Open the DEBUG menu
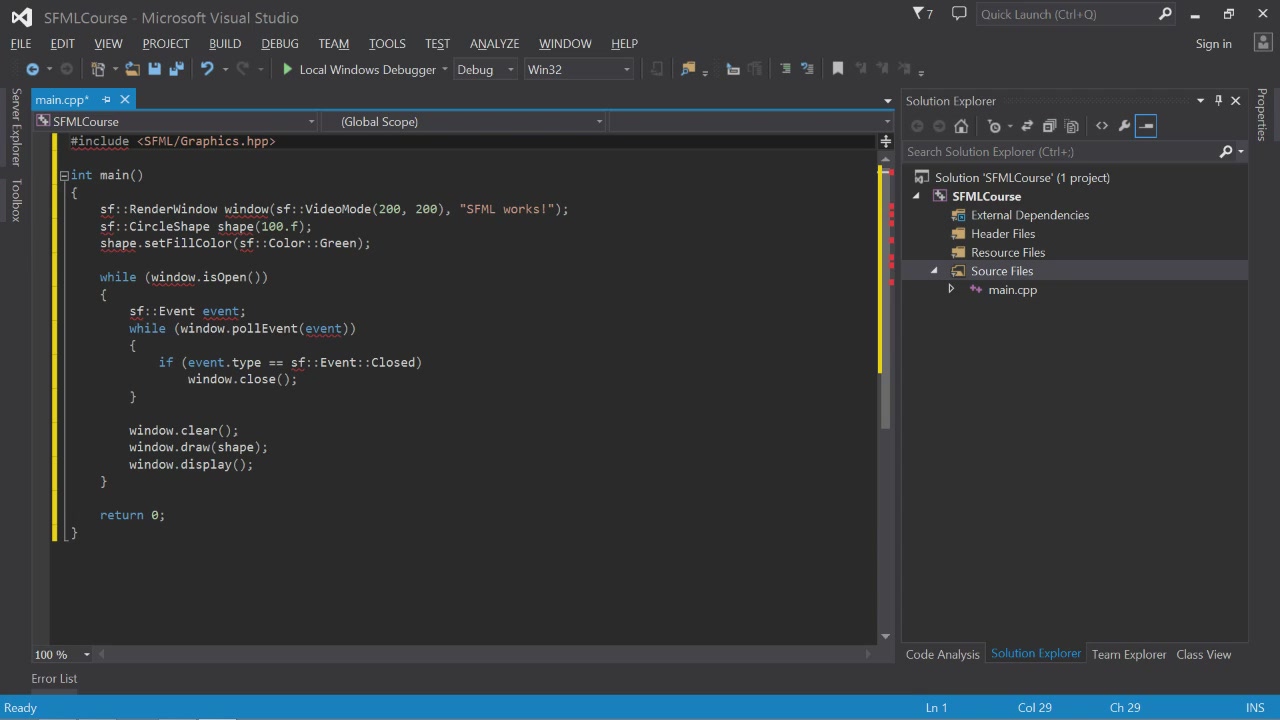1280x720 pixels. click(280, 44)
